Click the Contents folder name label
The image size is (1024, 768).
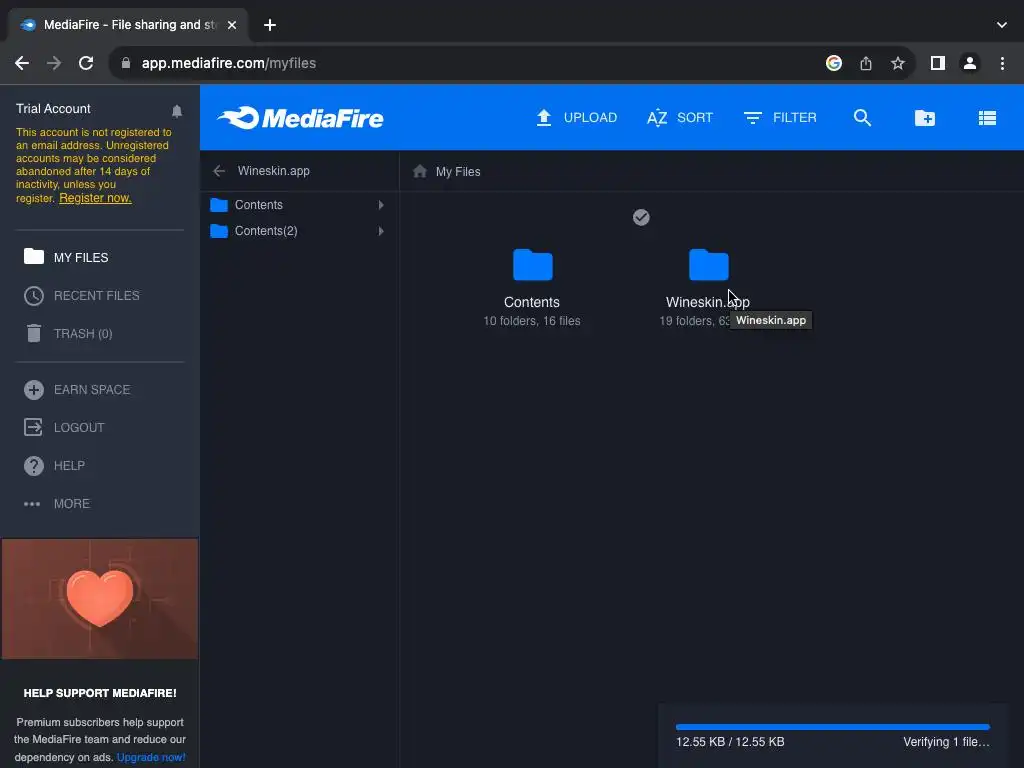(532, 302)
